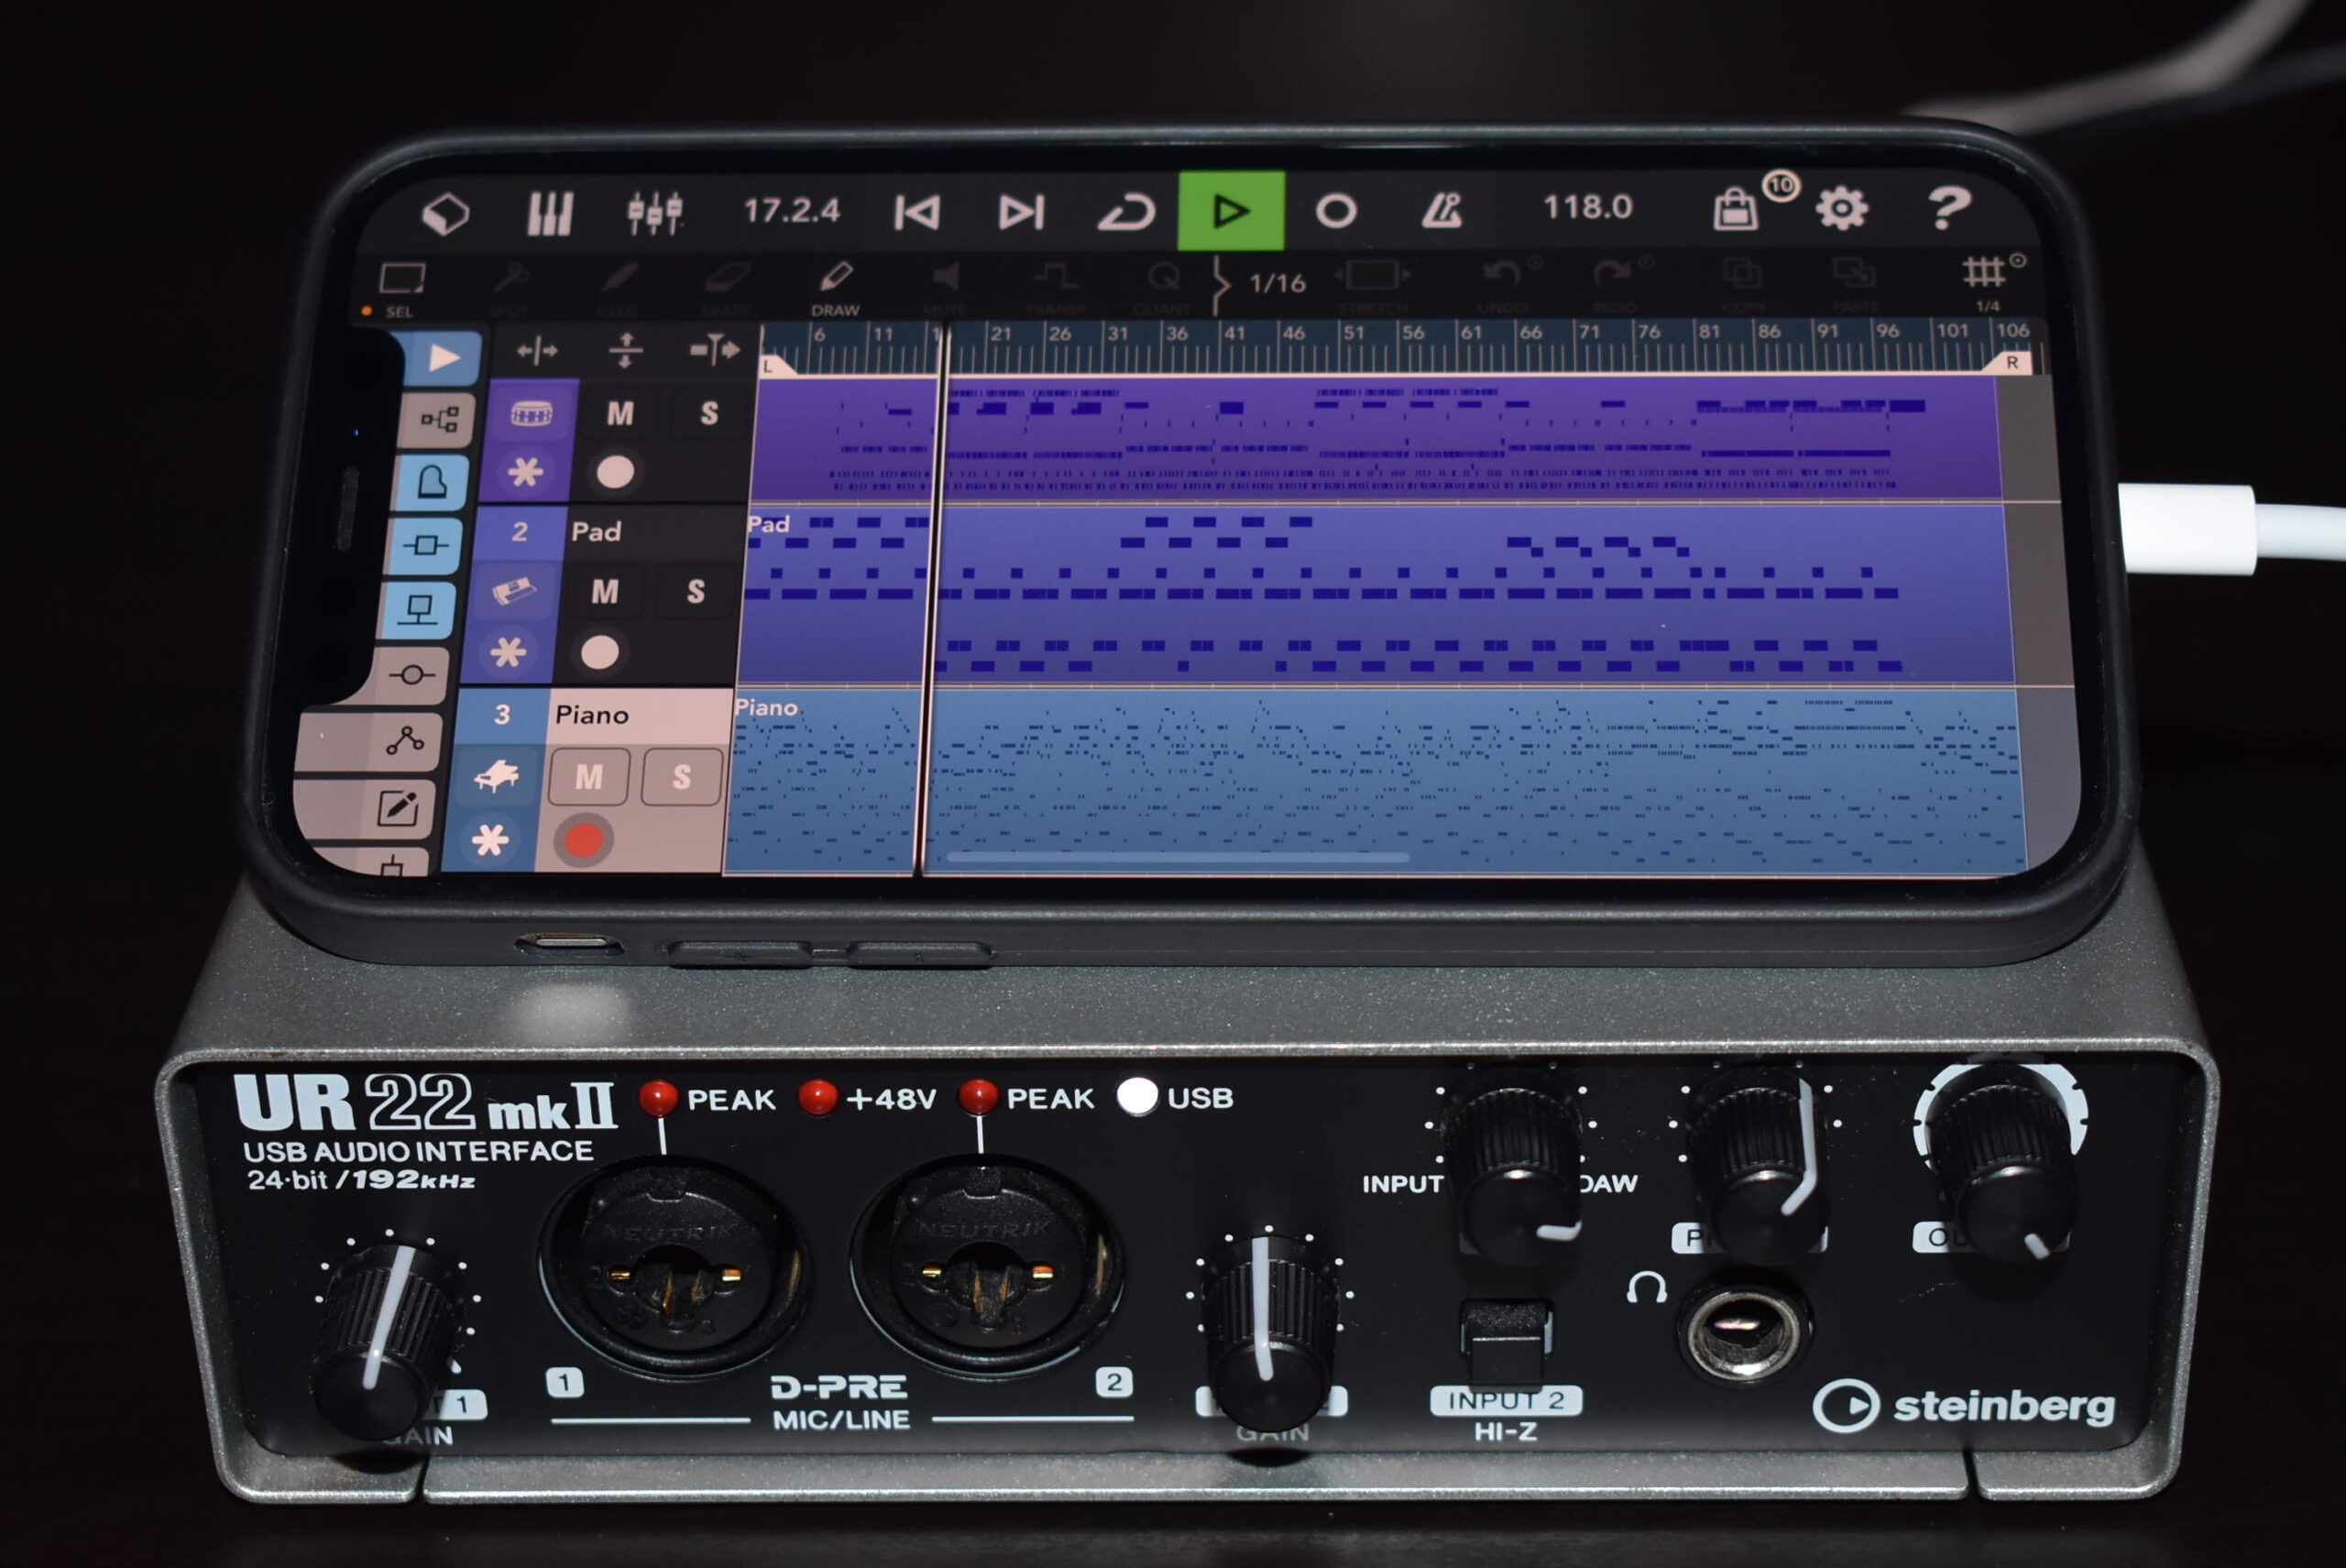This screenshot has width=2346, height=1568.
Task: Freeze the drum track with snowflake icon
Action: [x=525, y=472]
